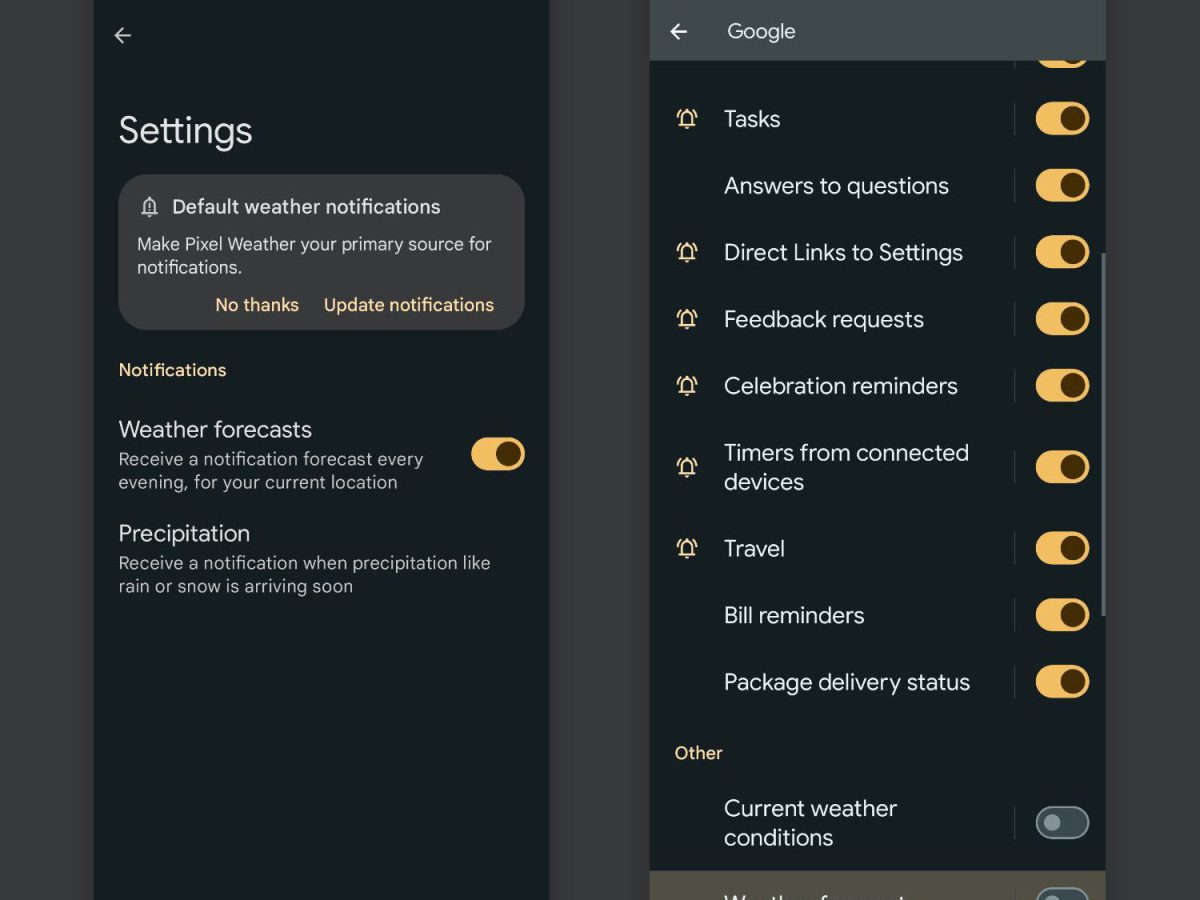Tap Update notifications button
This screenshot has height=900, width=1200.
pyautogui.click(x=409, y=305)
